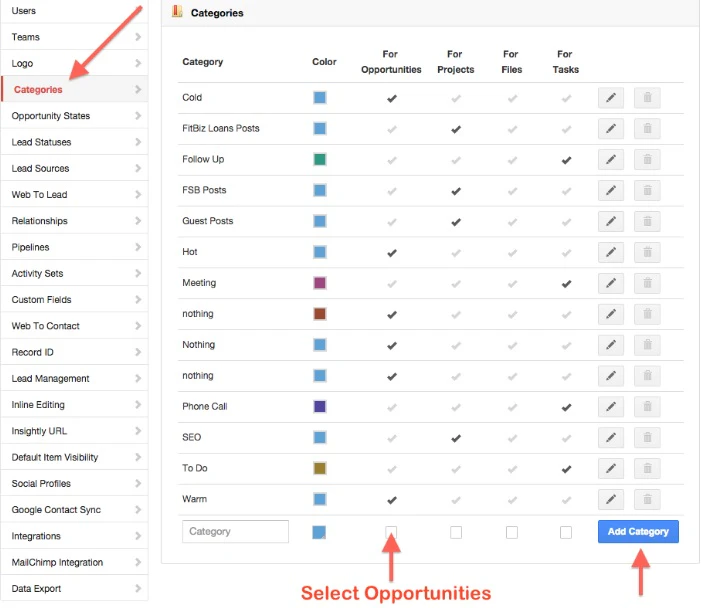Delete the Warm category
Viewport: 701px width, 608px height.
click(647, 499)
